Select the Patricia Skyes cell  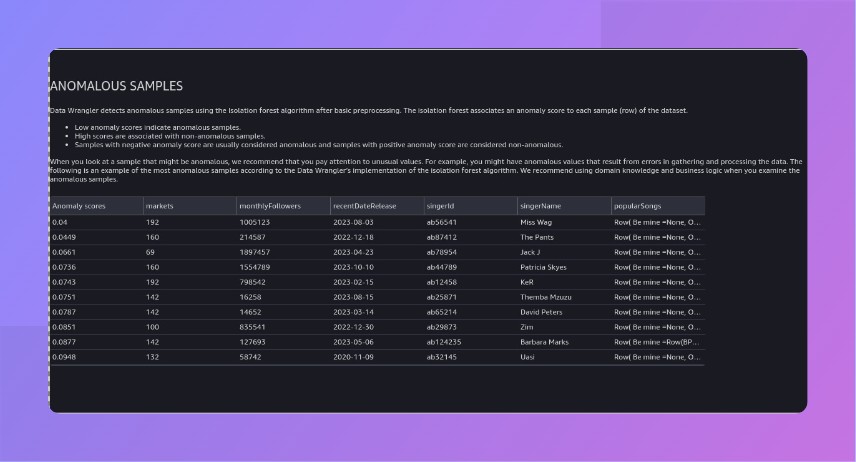(543, 267)
